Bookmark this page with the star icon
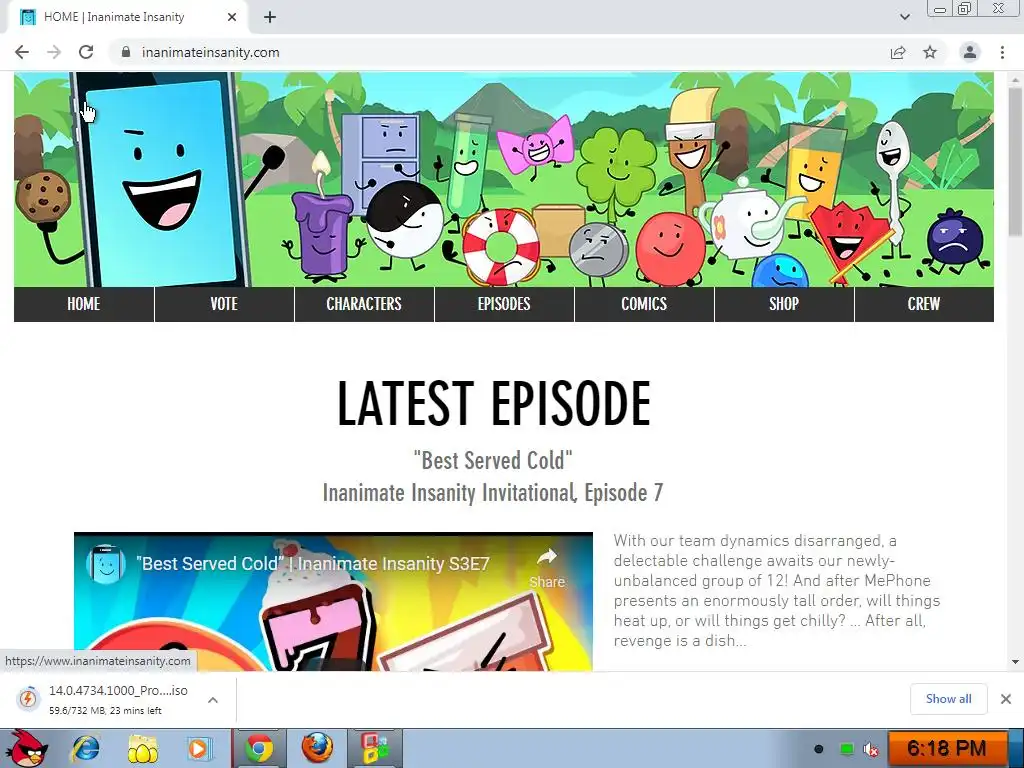This screenshot has width=1024, height=768. (x=930, y=52)
